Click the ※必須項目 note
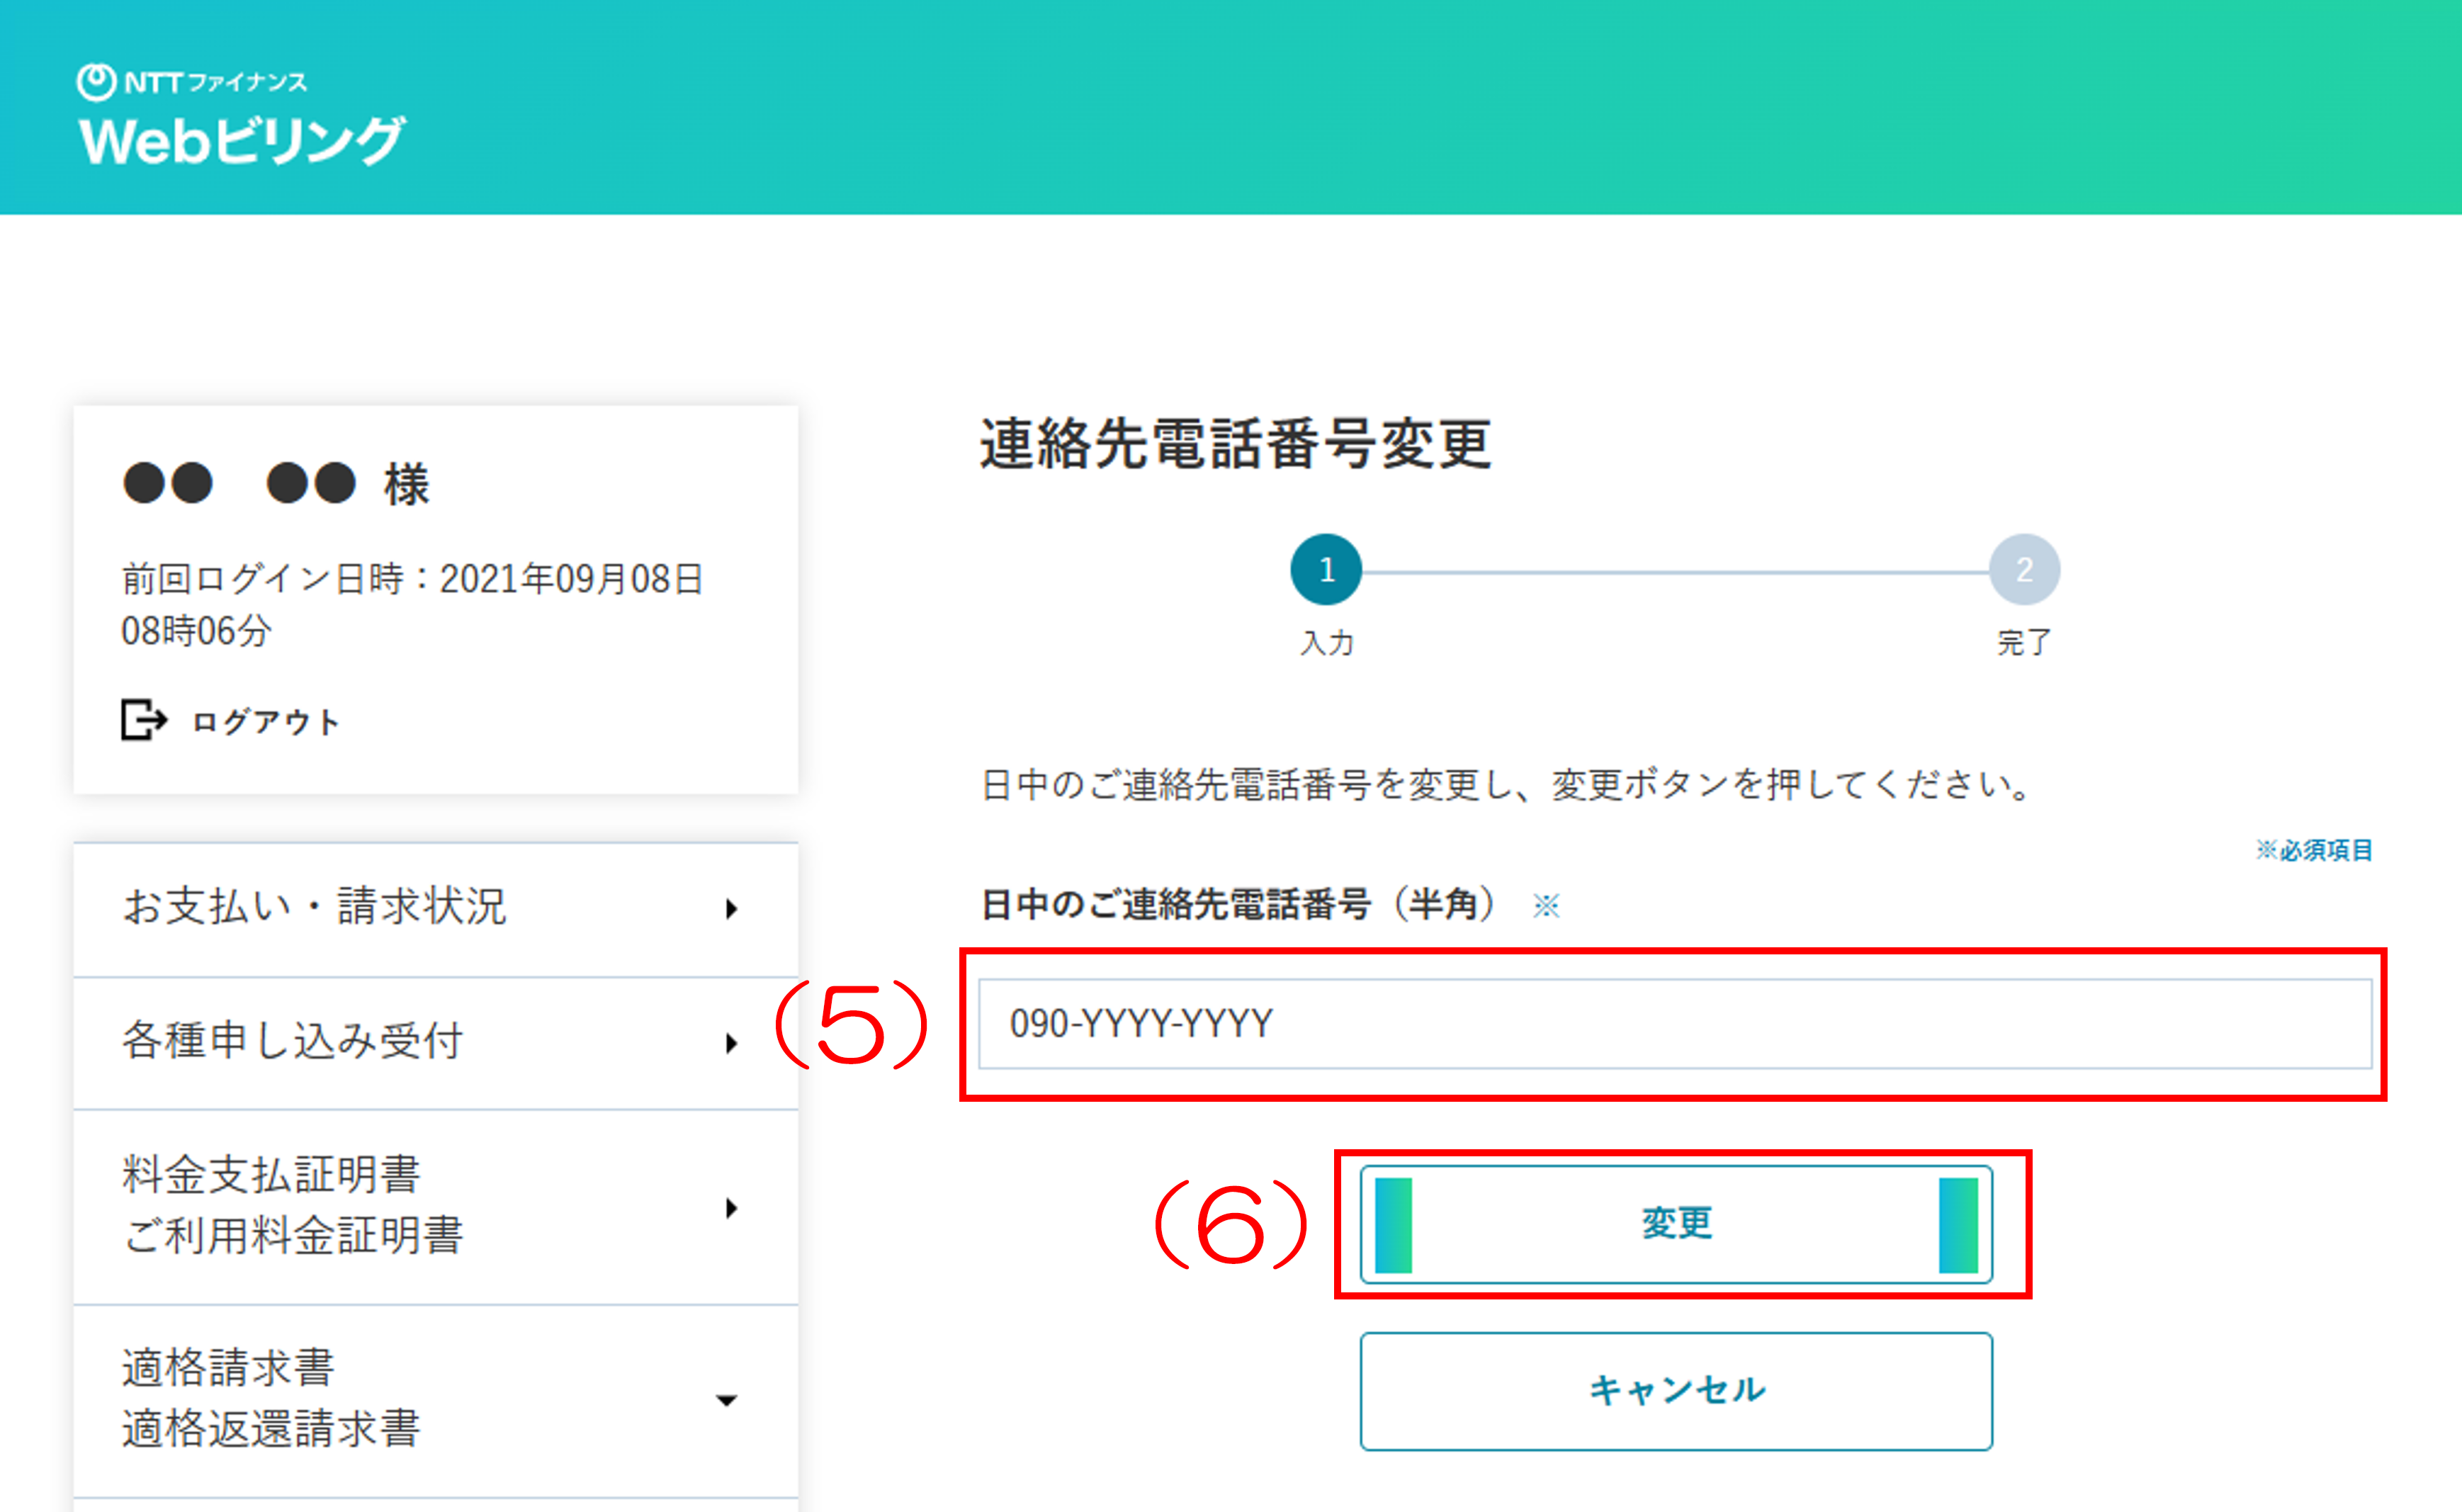Screen dimensions: 2462x1512 pos(2314,850)
